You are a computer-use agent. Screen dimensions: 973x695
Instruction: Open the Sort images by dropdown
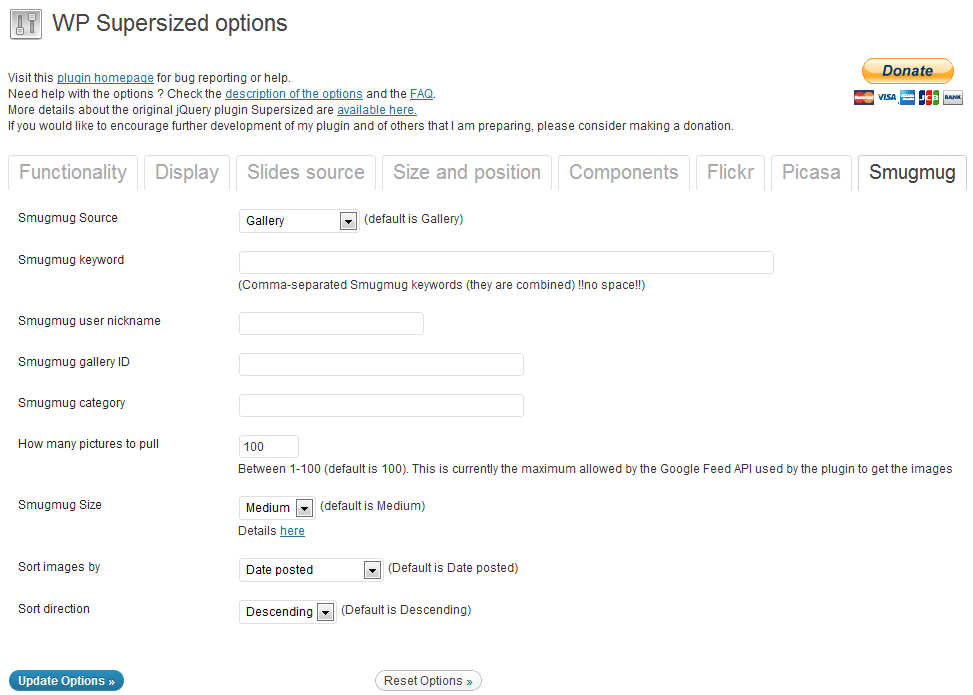pyautogui.click(x=311, y=570)
